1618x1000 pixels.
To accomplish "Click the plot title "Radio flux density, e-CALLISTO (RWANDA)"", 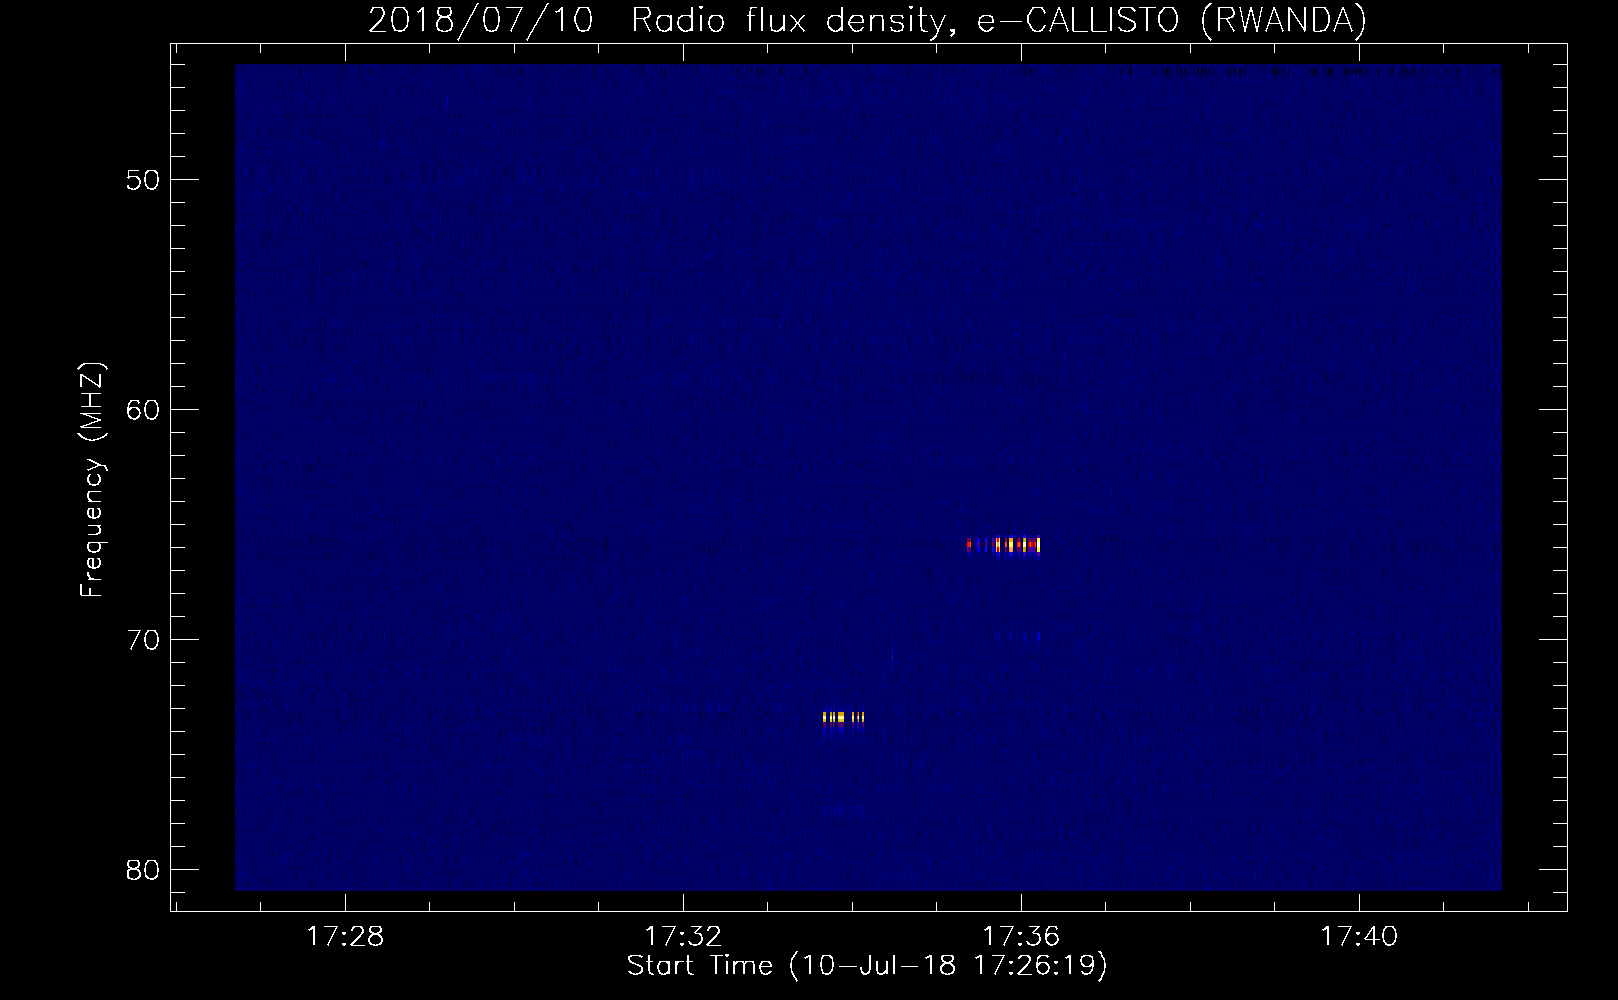I will click(x=999, y=20).
